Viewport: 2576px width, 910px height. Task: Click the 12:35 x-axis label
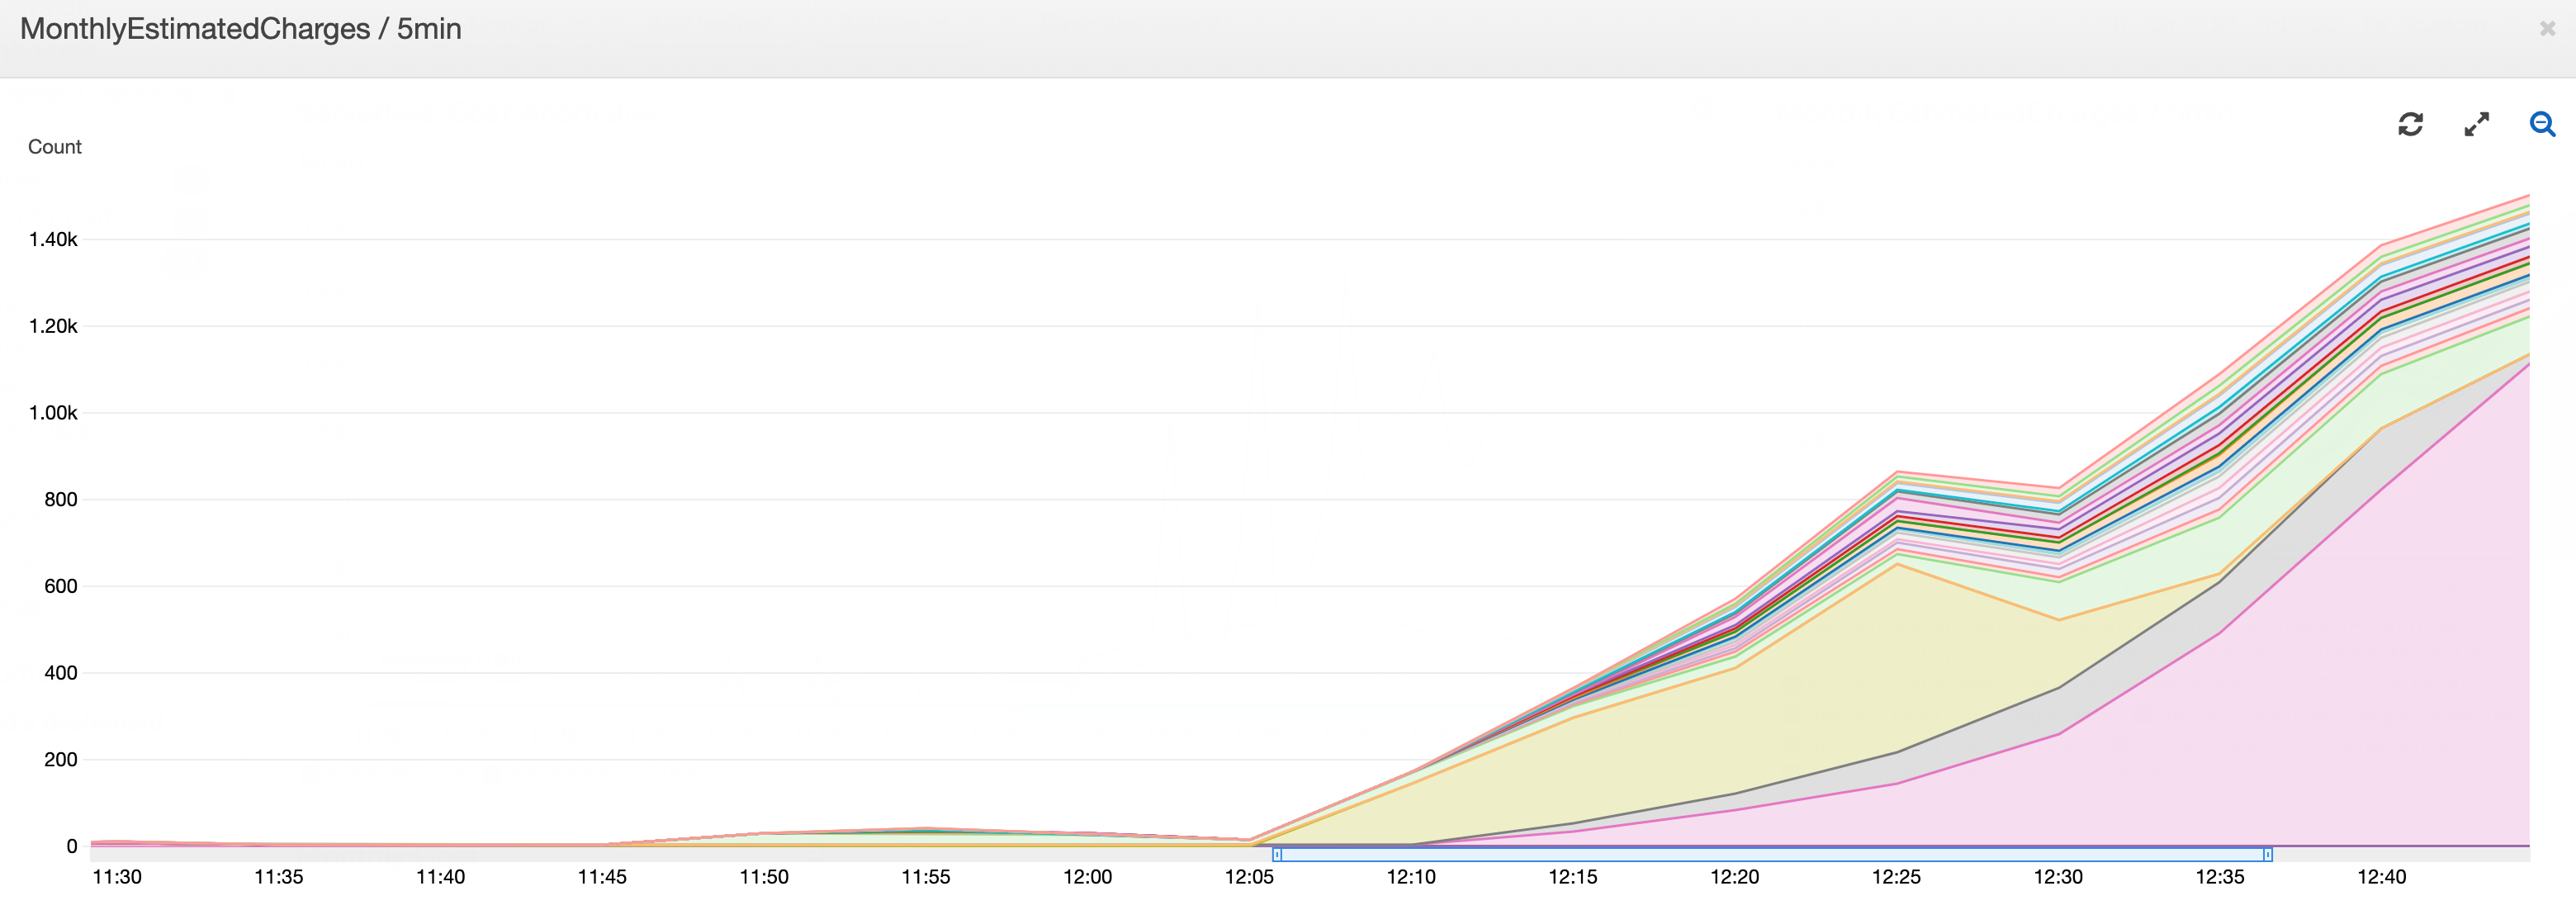pyautogui.click(x=2220, y=877)
